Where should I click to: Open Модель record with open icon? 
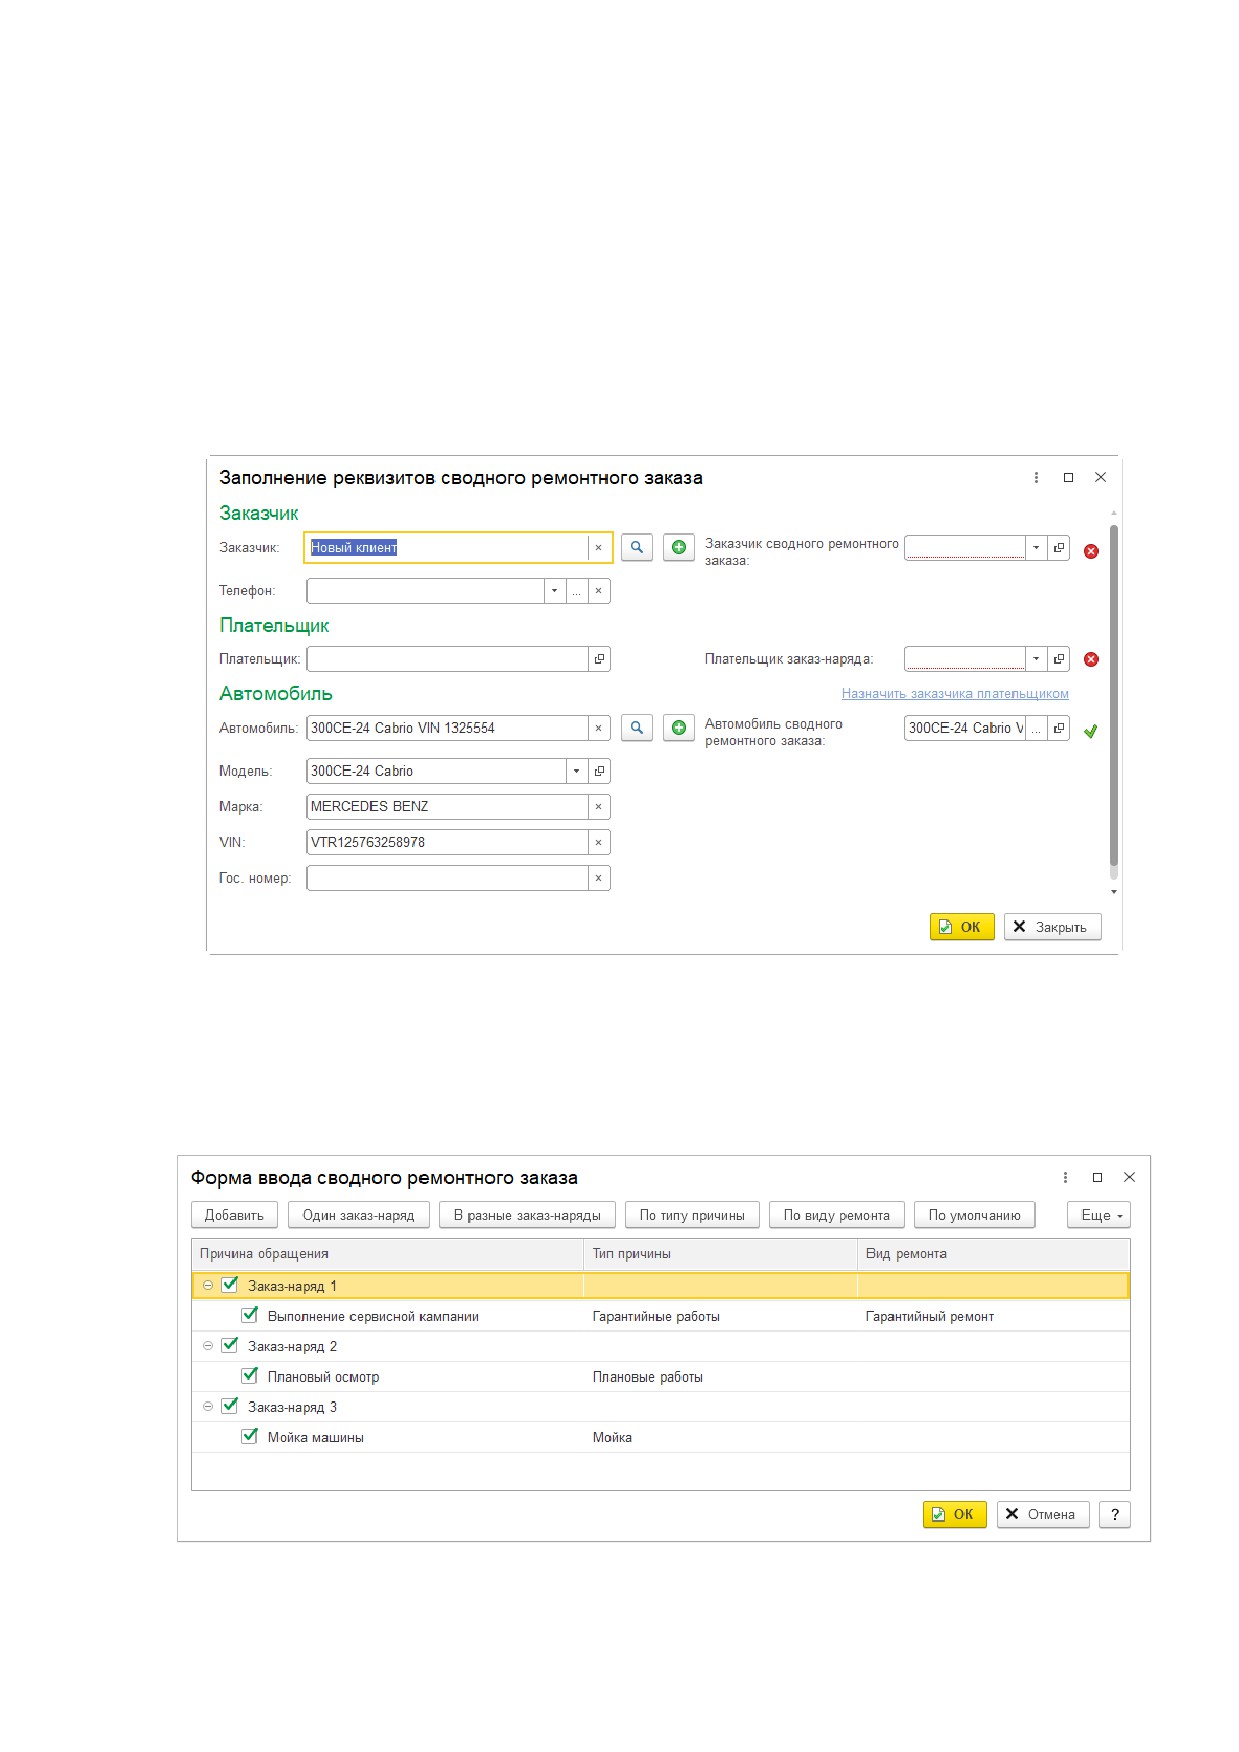click(x=599, y=771)
